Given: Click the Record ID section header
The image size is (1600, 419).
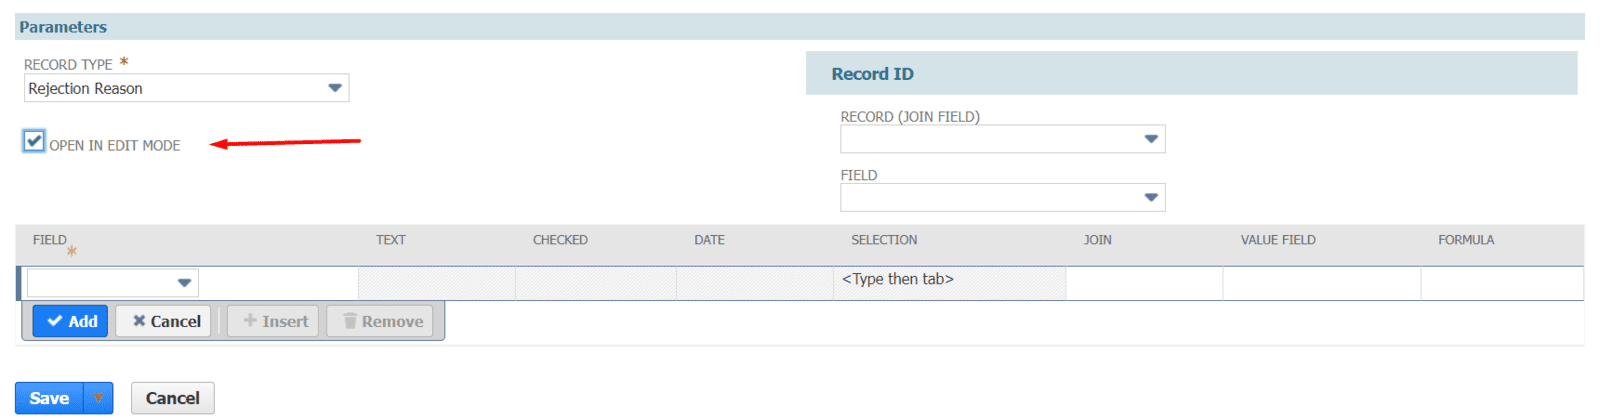Looking at the screenshot, I should [872, 74].
